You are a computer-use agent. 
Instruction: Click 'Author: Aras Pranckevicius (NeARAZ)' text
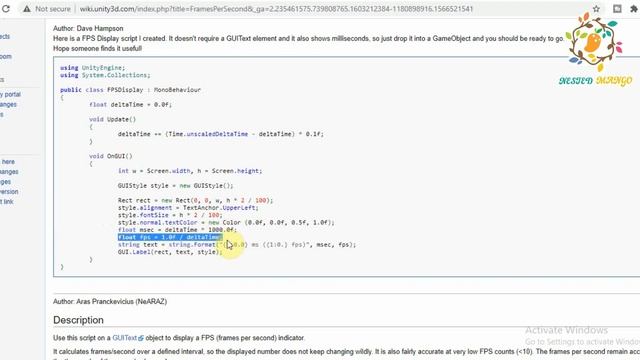[110, 302]
